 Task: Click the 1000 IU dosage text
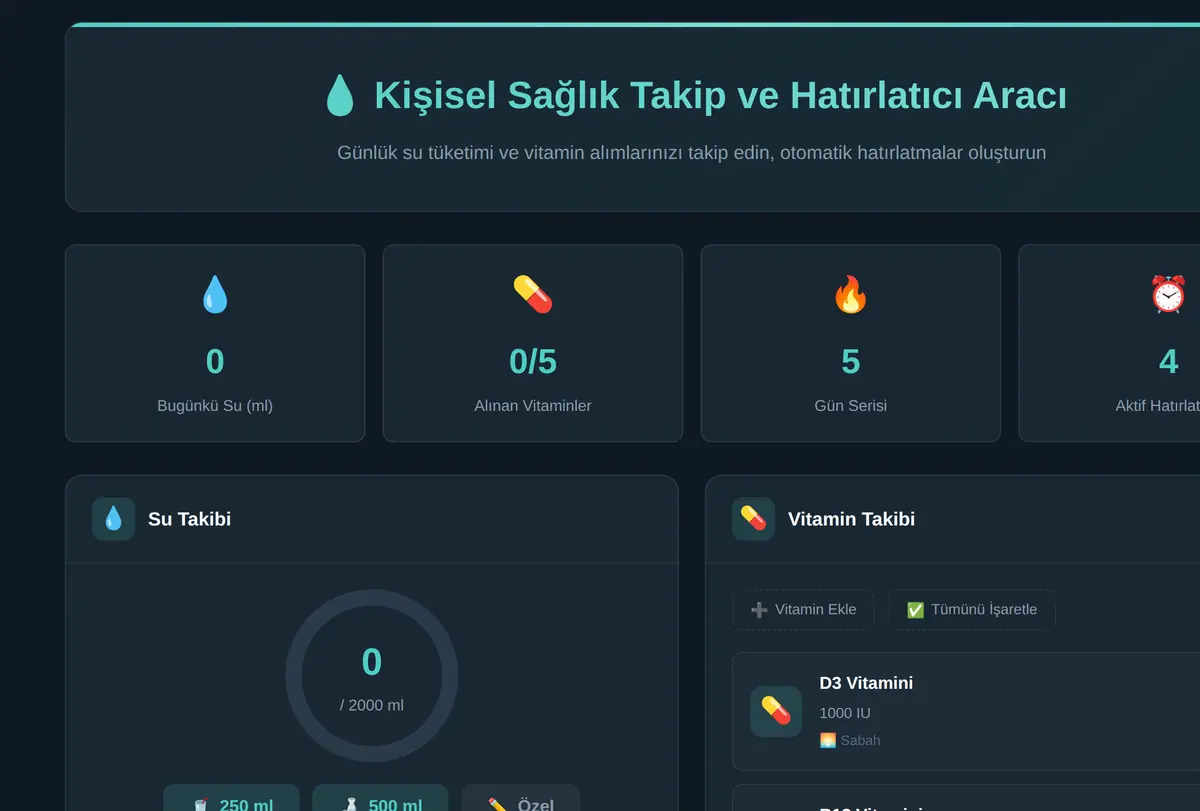coord(845,713)
